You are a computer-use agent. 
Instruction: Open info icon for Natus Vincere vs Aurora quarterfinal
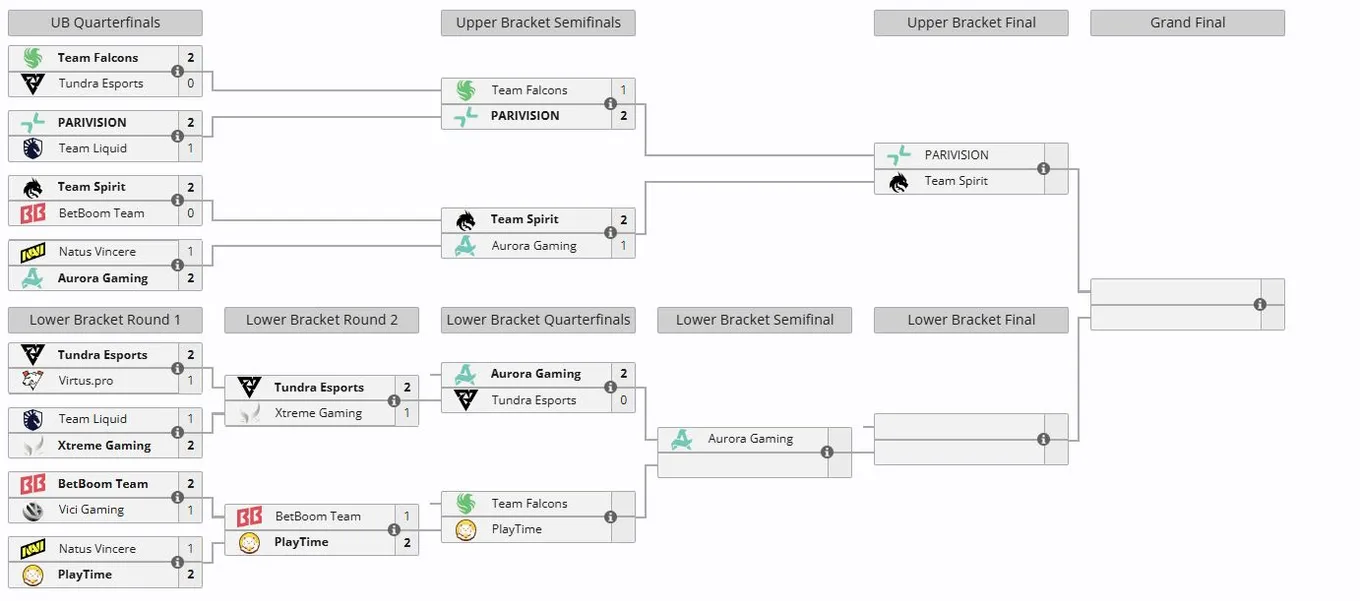coord(177,265)
